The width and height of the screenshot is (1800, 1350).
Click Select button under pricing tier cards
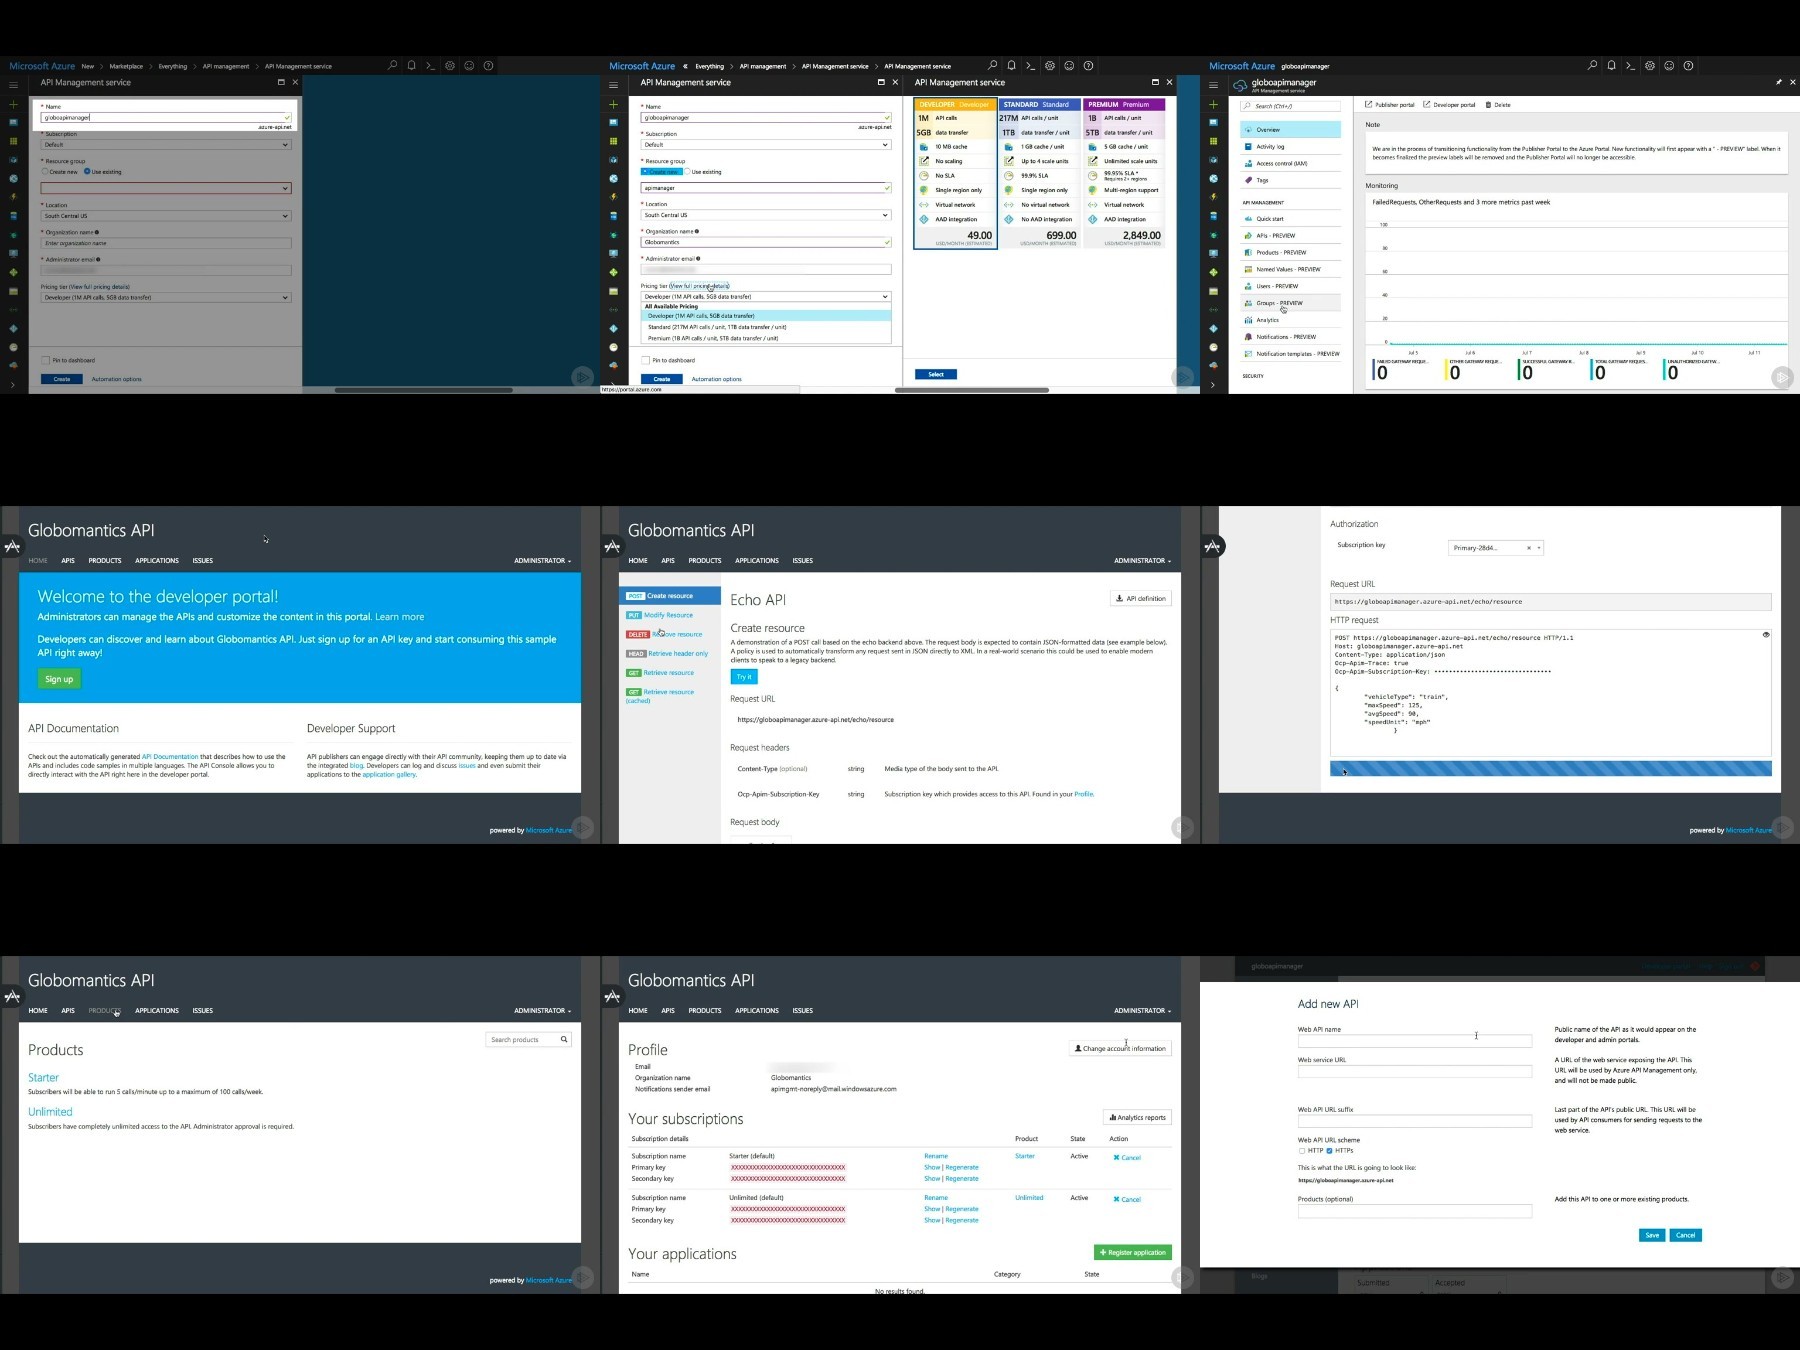pos(936,374)
